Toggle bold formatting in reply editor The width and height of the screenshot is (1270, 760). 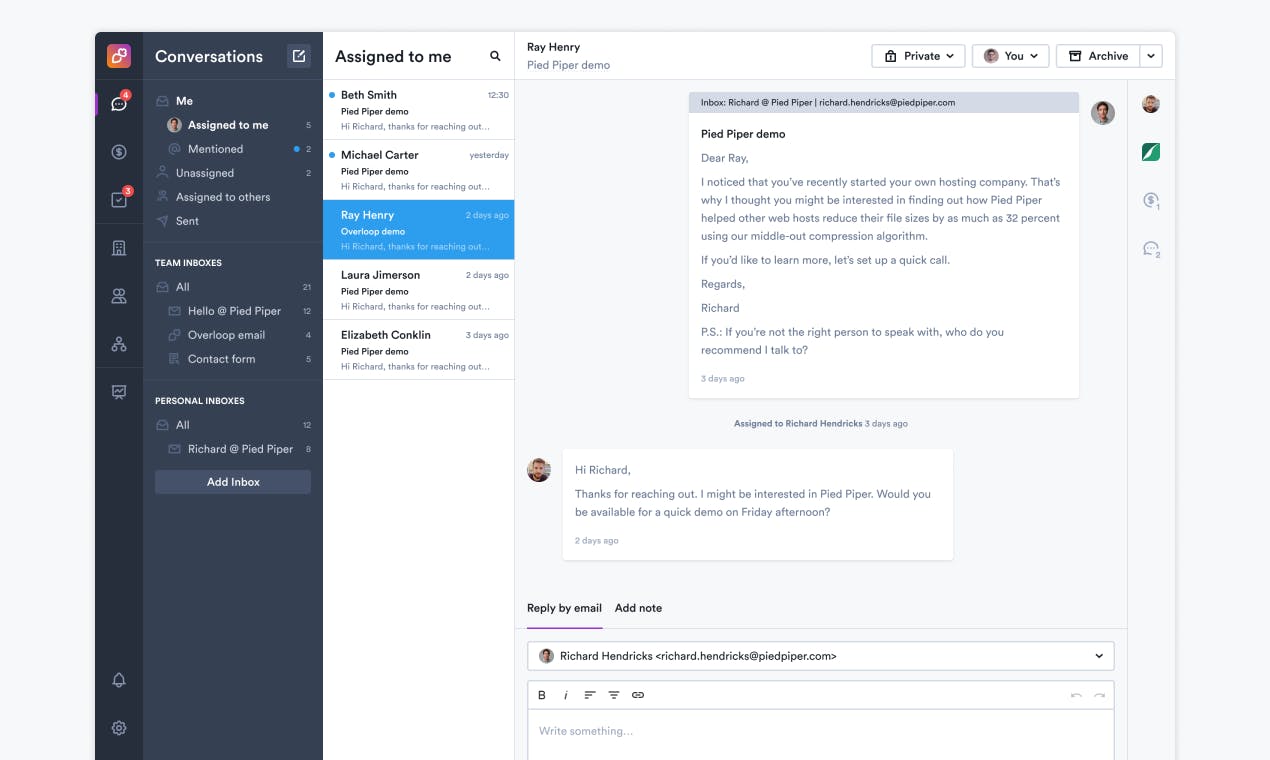pos(542,695)
